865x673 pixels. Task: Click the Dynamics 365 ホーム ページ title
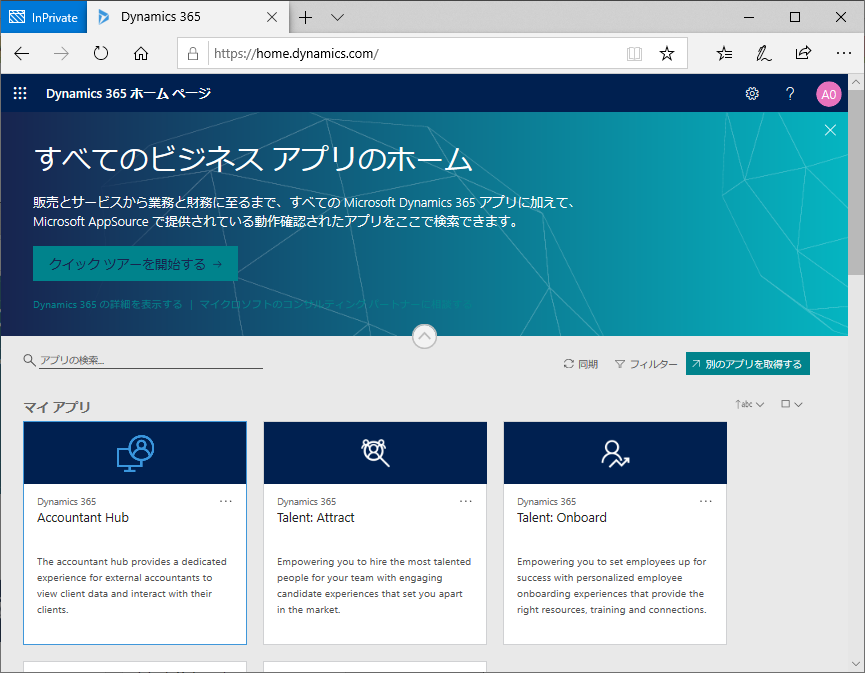129,94
